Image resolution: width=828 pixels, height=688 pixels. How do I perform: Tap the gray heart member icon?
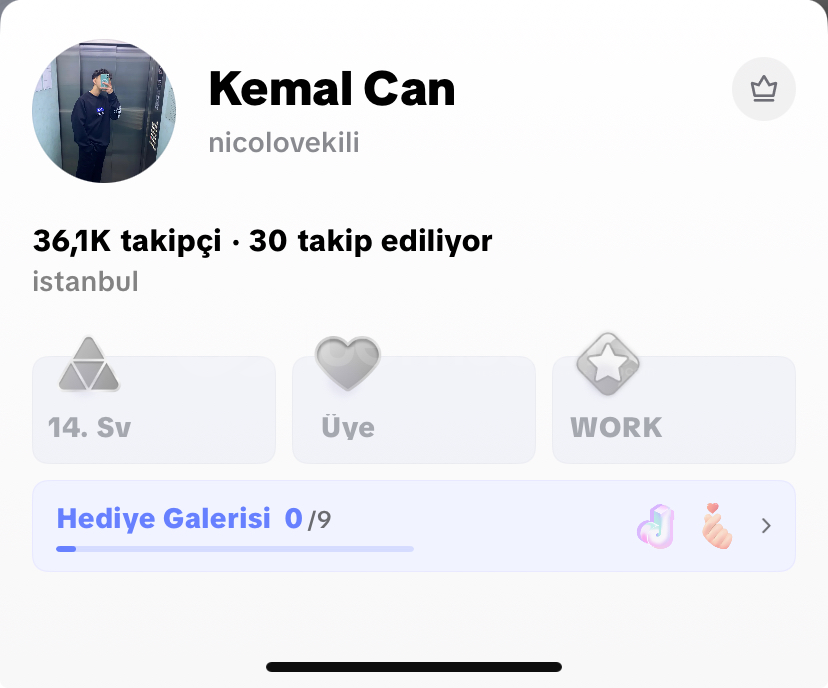coord(347,363)
